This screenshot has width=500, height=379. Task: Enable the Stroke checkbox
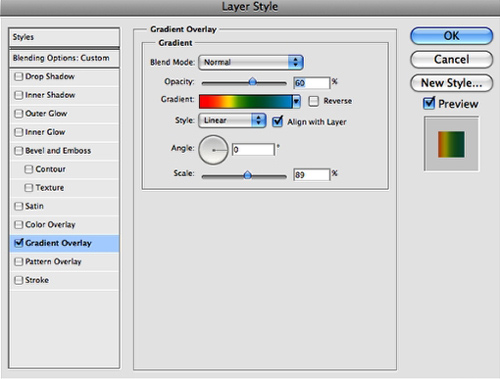18,280
